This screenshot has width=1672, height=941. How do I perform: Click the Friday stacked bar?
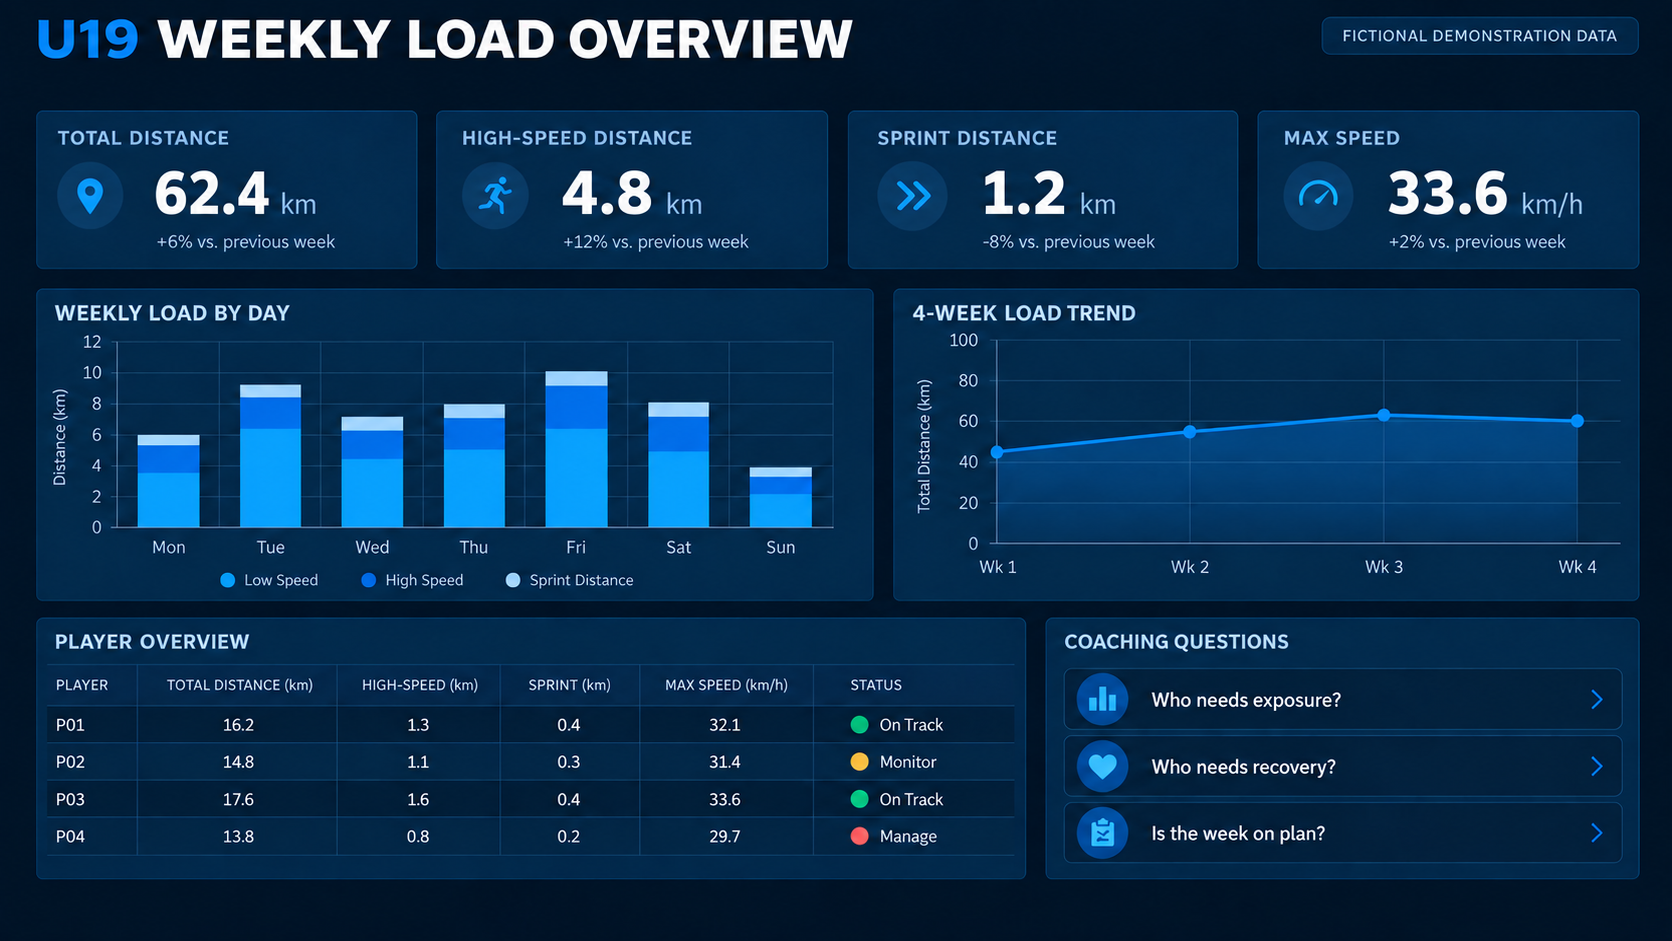click(x=576, y=449)
